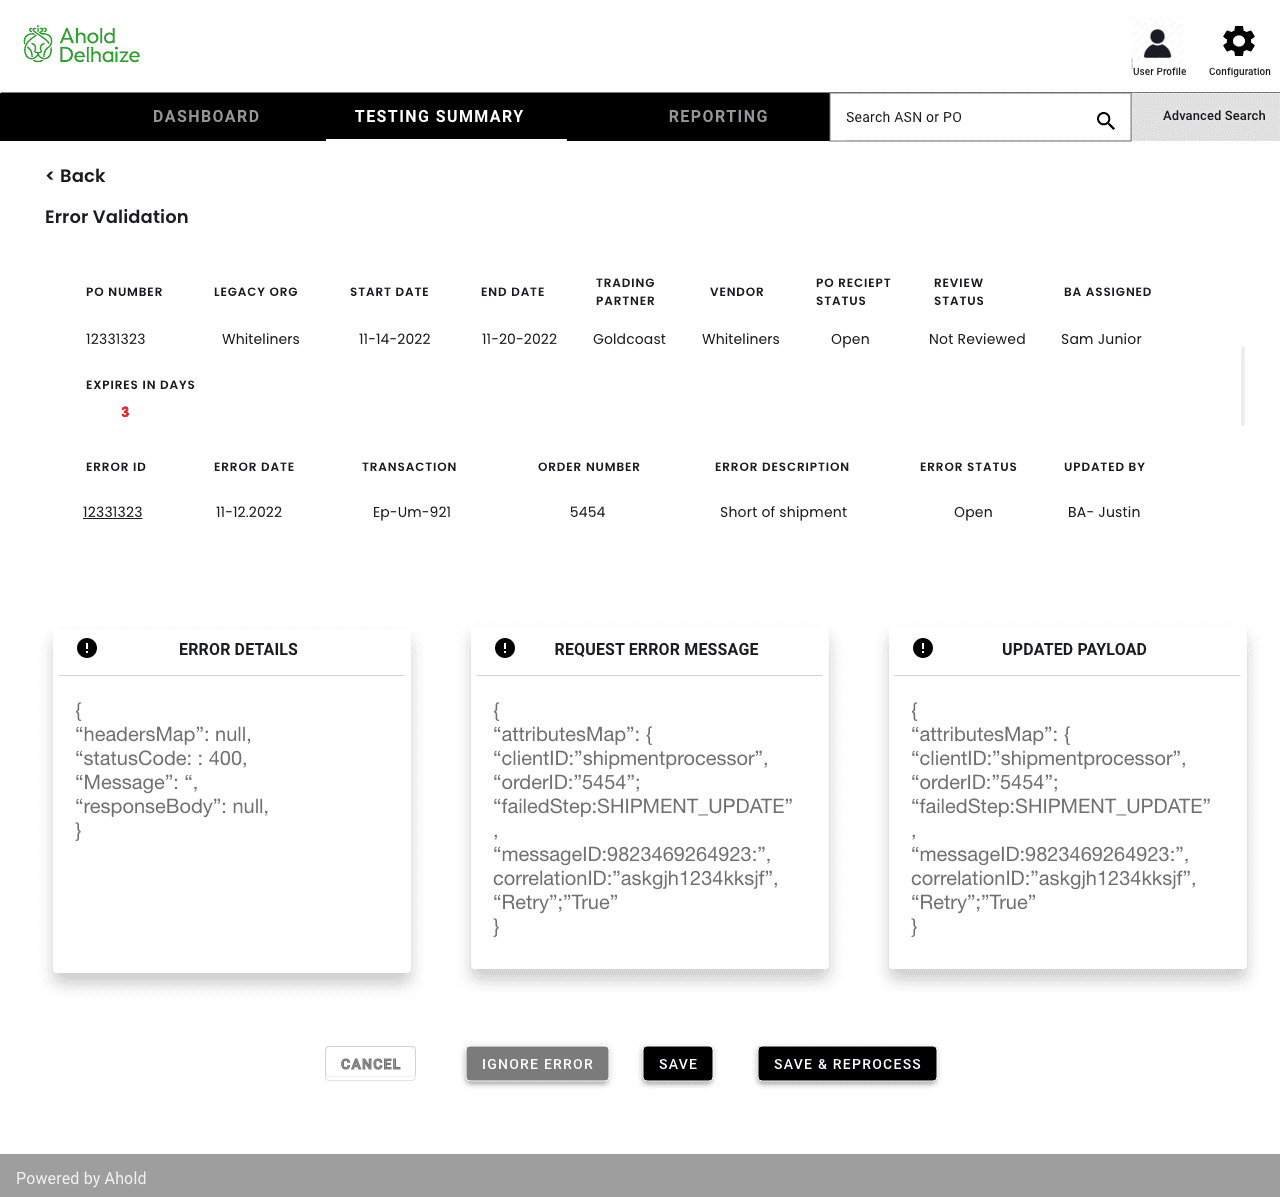Open the Reporting tab
The width and height of the screenshot is (1280, 1197).
[718, 116]
